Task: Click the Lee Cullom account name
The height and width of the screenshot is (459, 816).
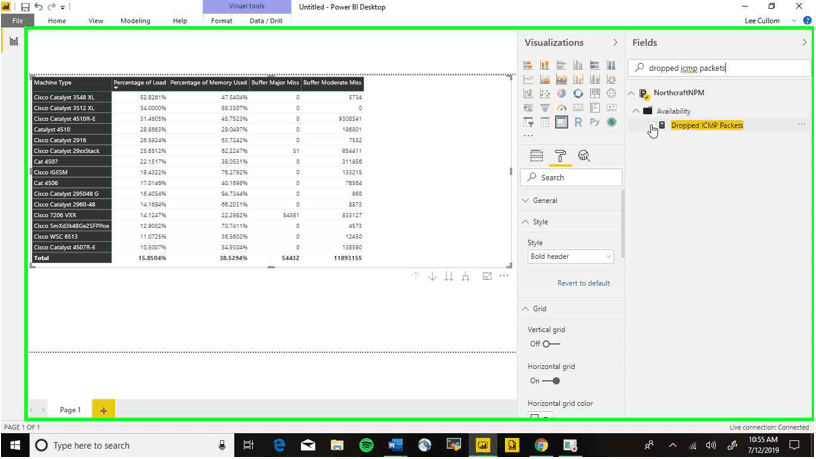Action: (x=762, y=21)
